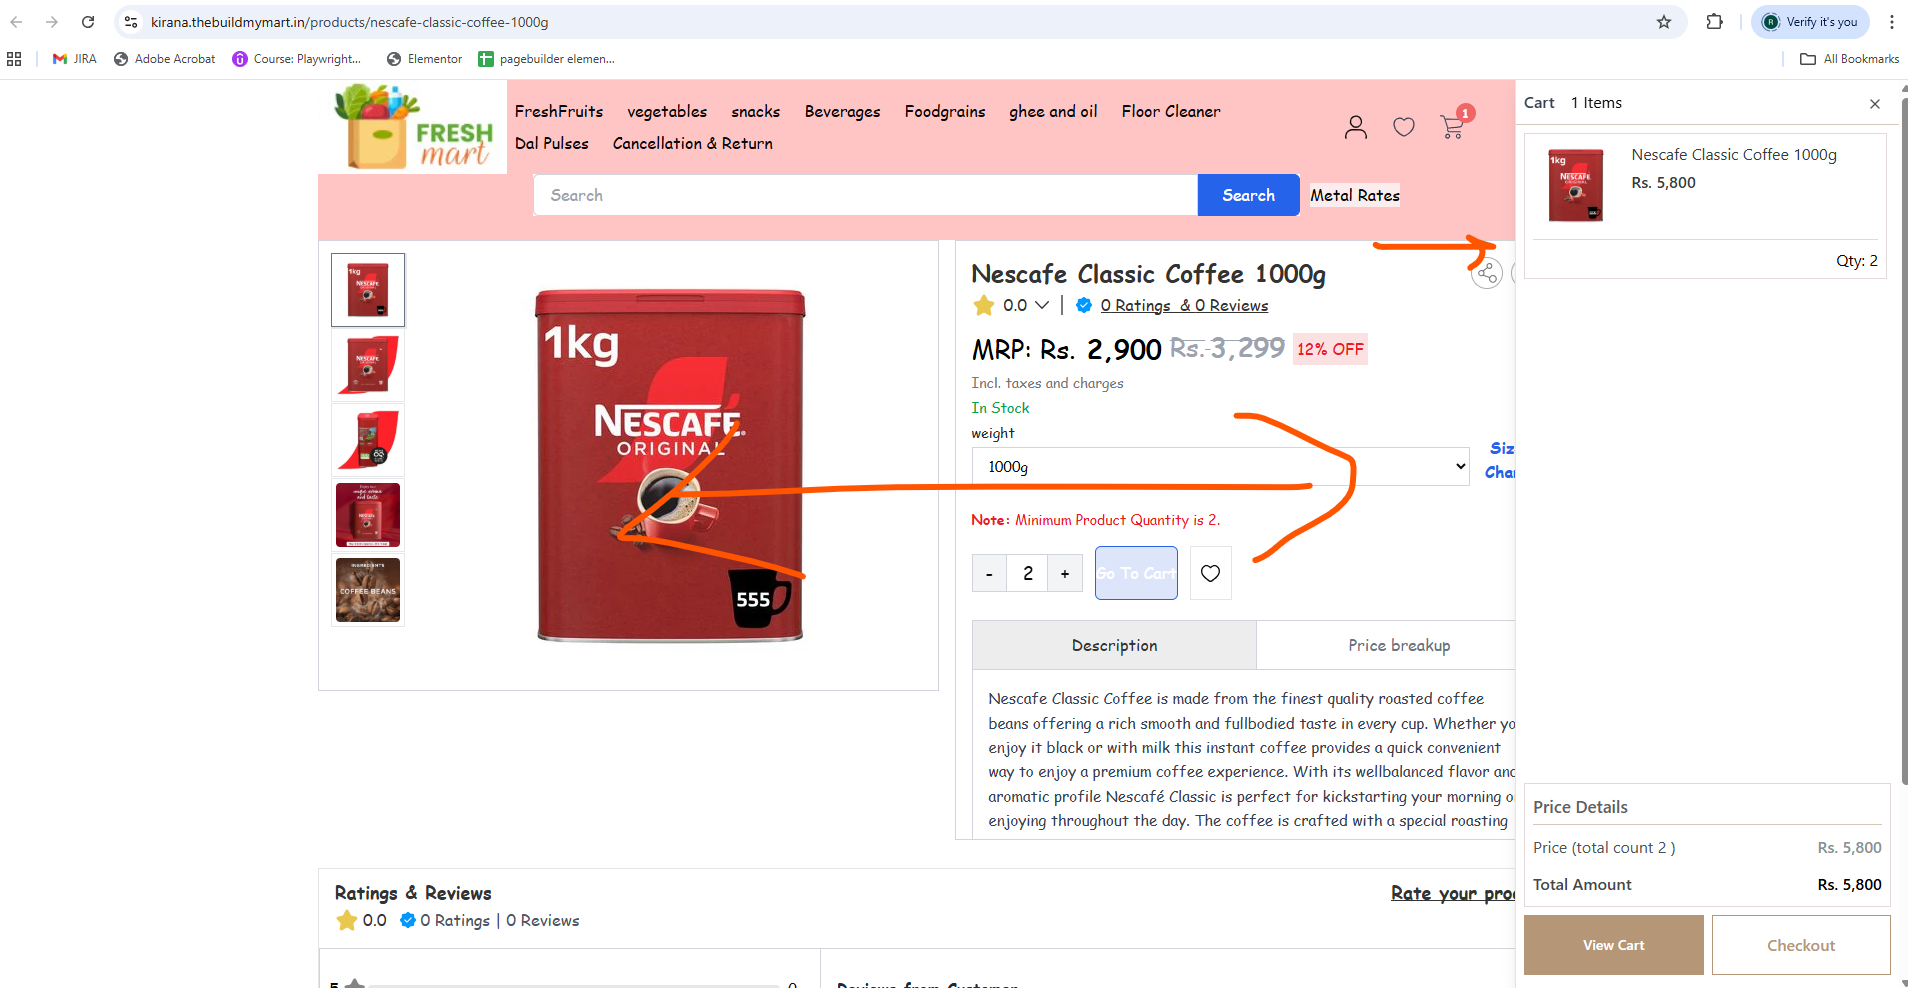
Task: Open Floor Cleaner category menu
Action: coord(1171,111)
